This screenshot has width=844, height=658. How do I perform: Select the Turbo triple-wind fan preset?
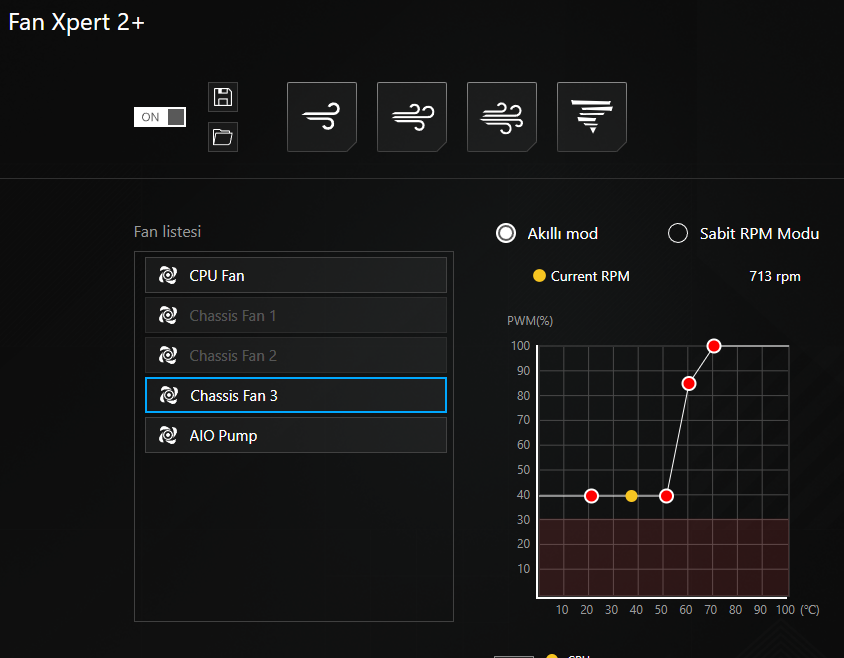point(502,117)
